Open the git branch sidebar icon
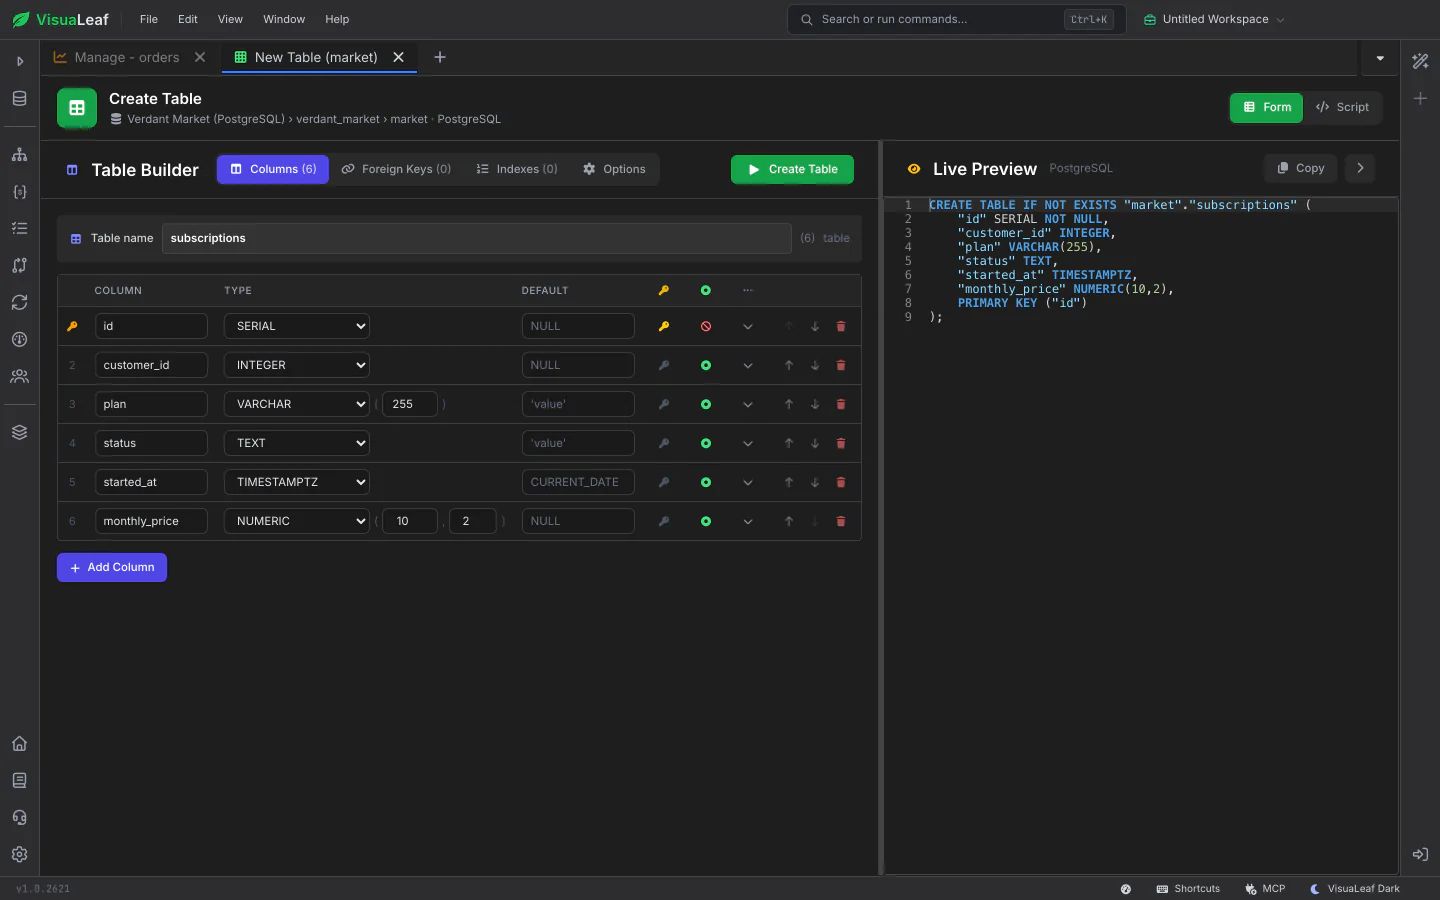Viewport: 1440px width, 900px height. 19,265
